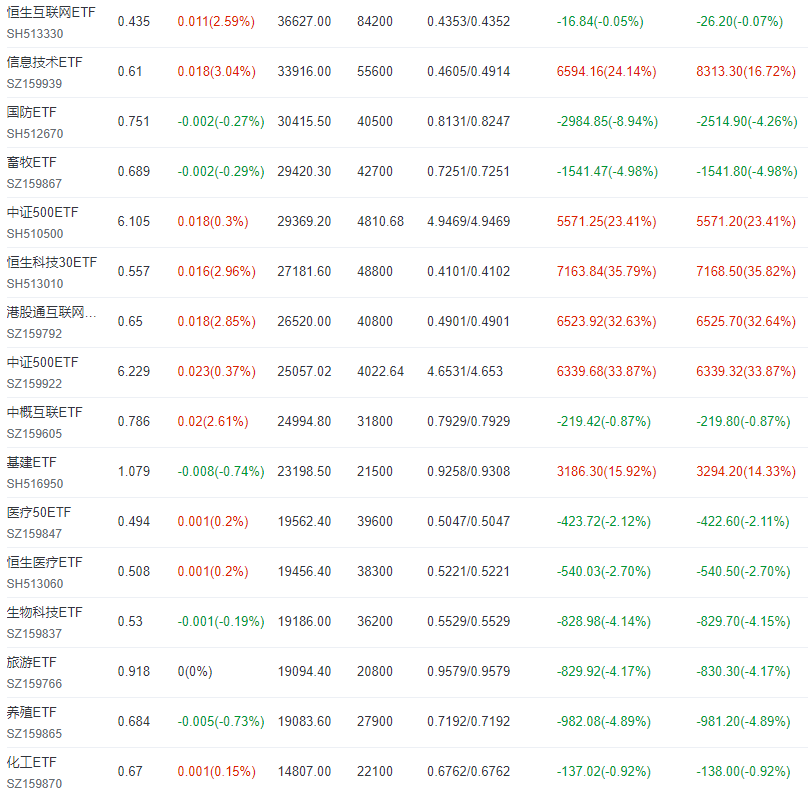This screenshot has height=794, width=808.
Task: Select change 0(0%) for 旅游ETF
Action: point(195,671)
